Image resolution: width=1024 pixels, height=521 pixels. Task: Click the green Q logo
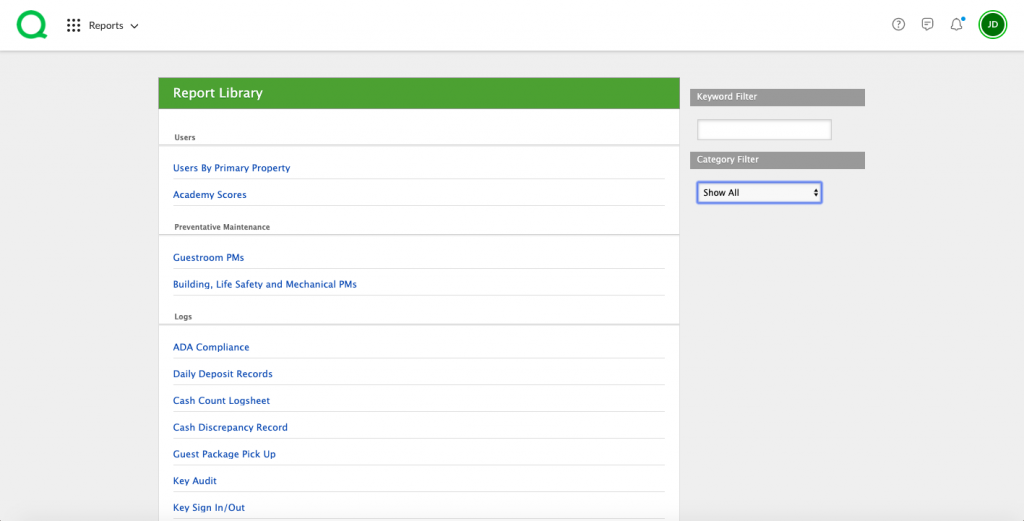tap(32, 25)
